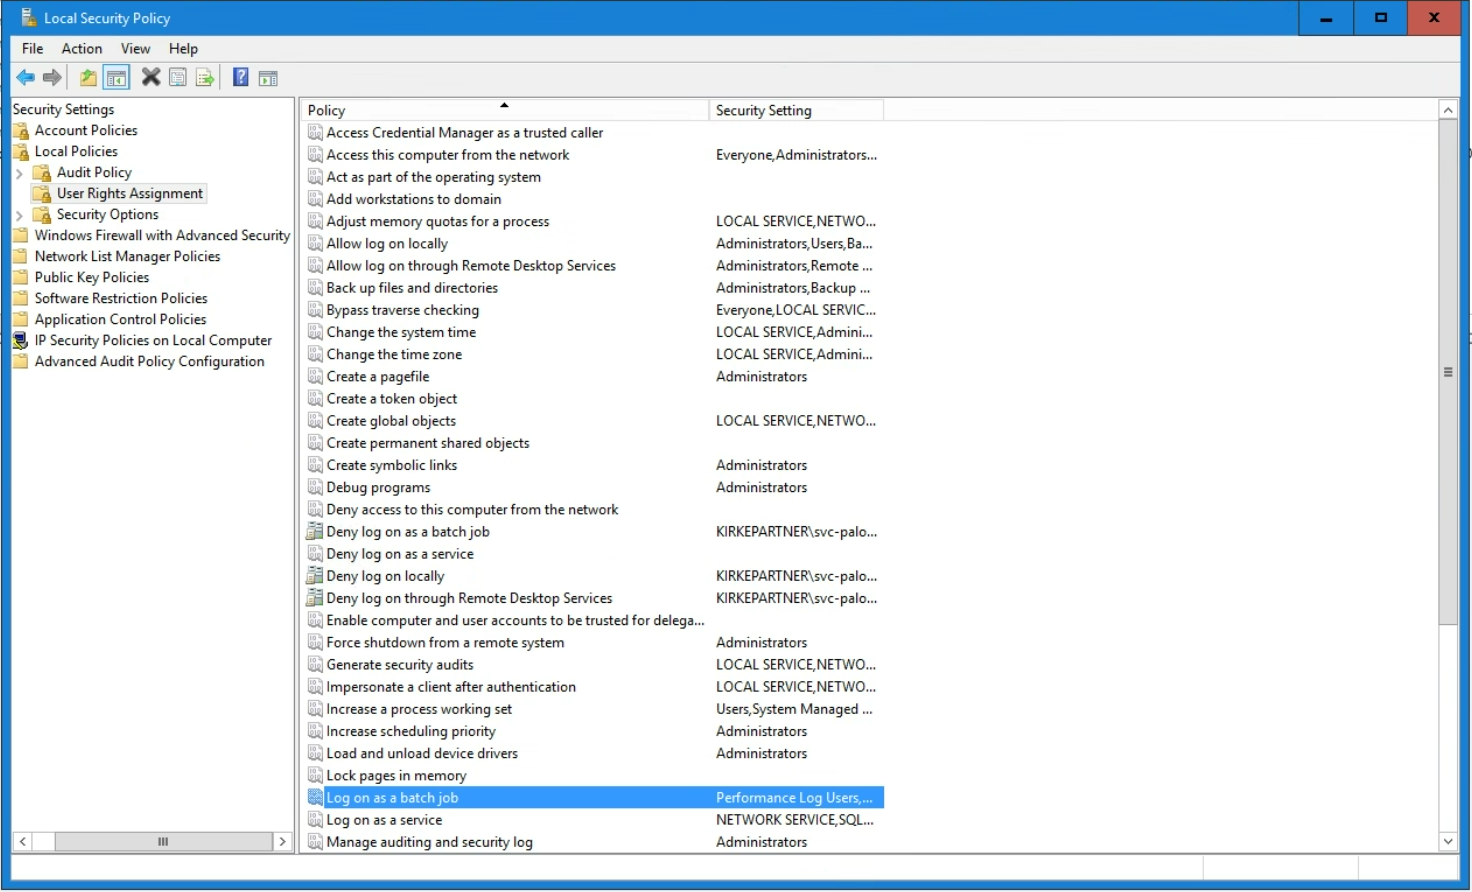The width and height of the screenshot is (1472, 892).
Task: Click the Up One Level folder icon
Action: coord(88,78)
